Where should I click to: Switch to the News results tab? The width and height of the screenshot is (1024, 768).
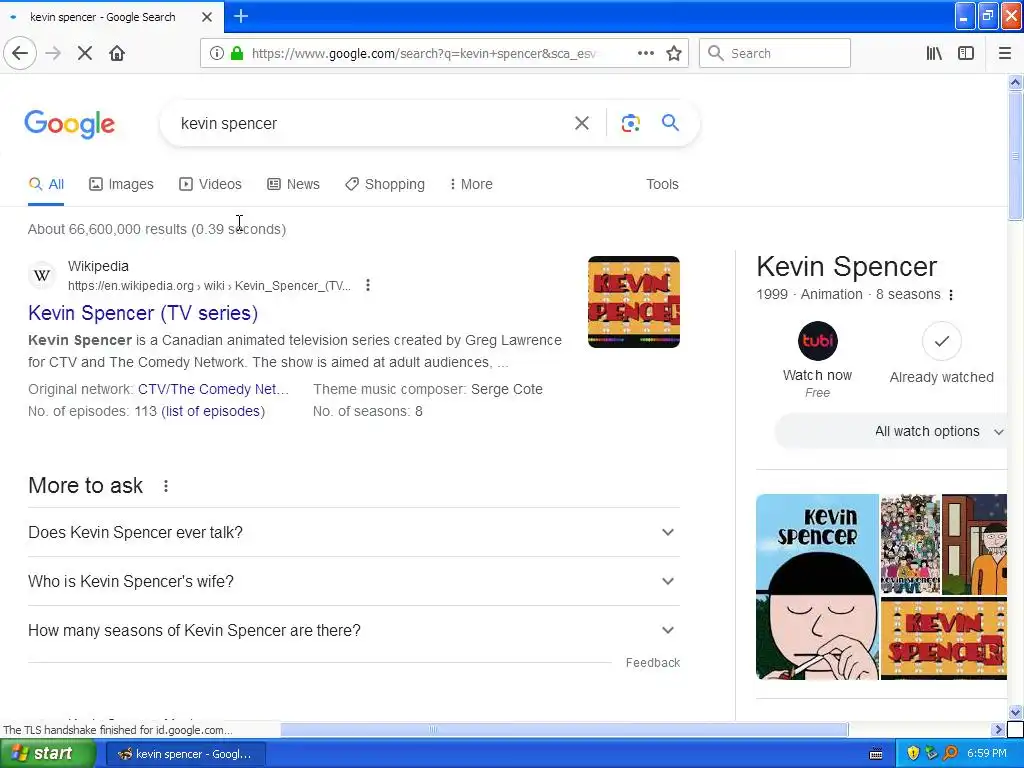point(293,184)
